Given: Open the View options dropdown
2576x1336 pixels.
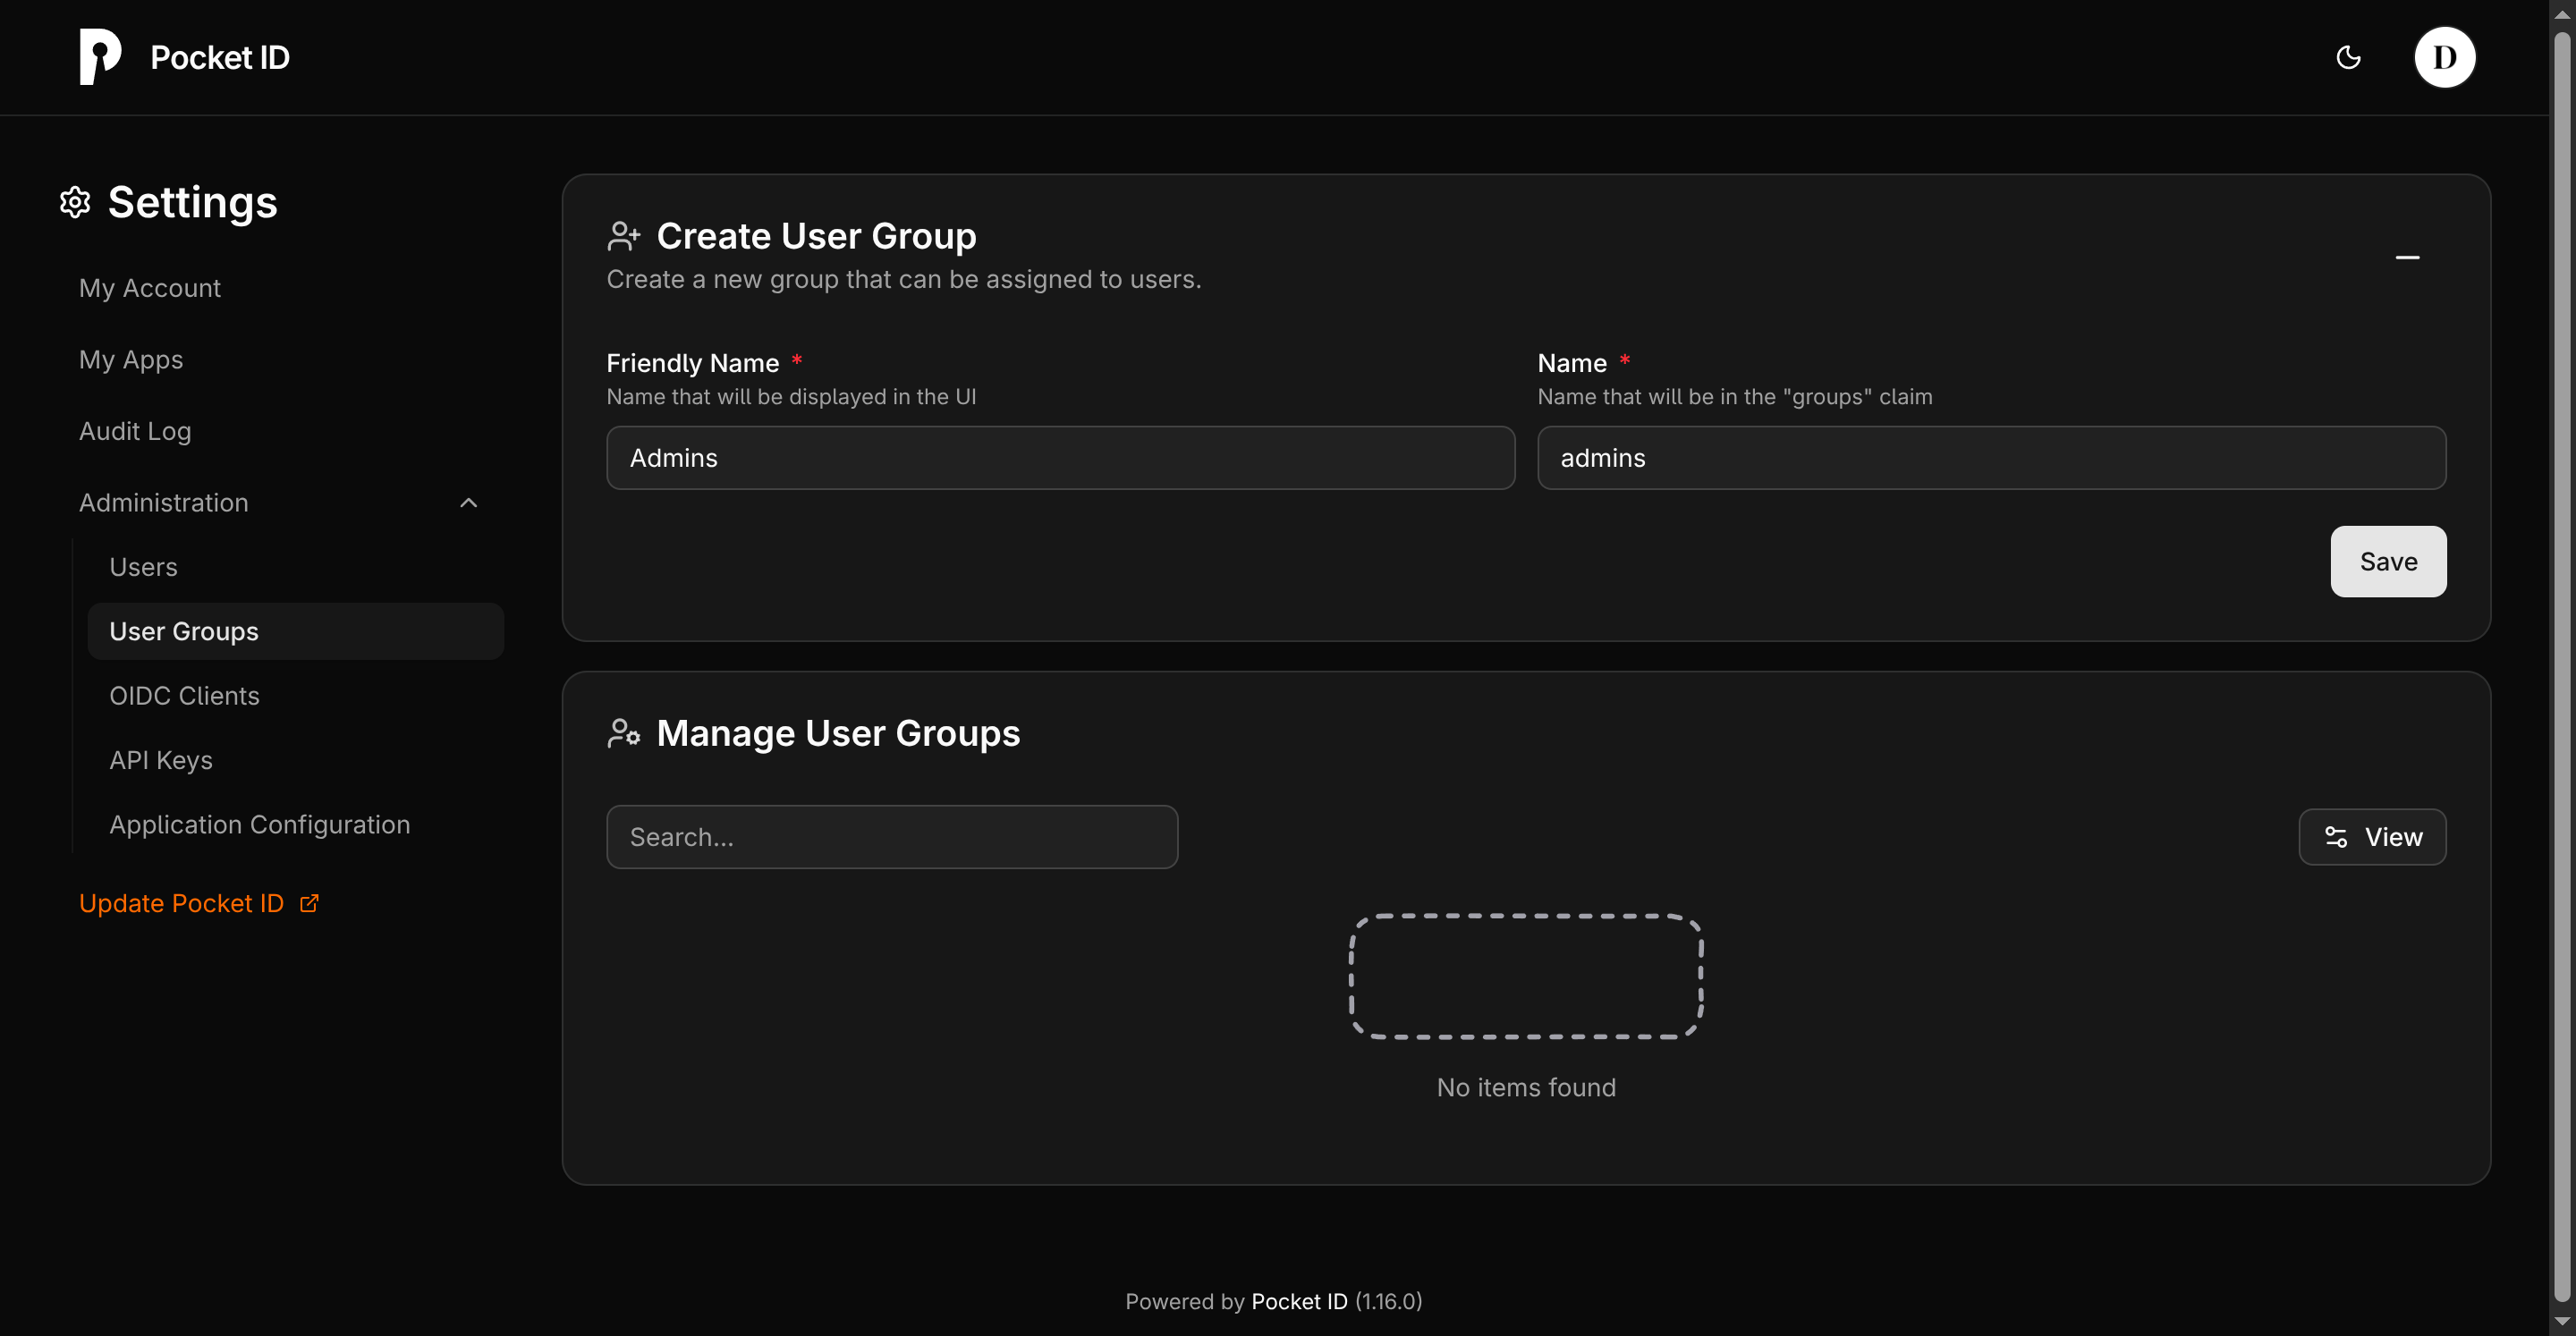Looking at the screenshot, I should point(2372,837).
